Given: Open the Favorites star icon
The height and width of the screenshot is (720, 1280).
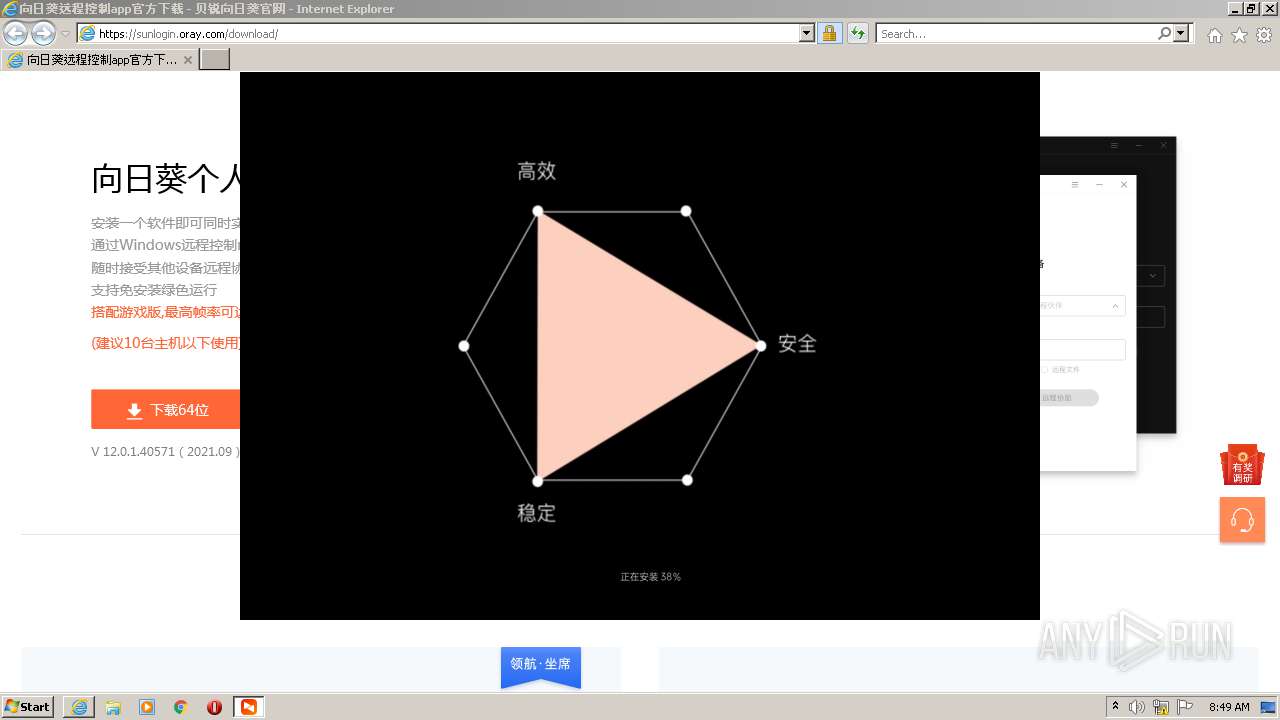Looking at the screenshot, I should (1239, 35).
